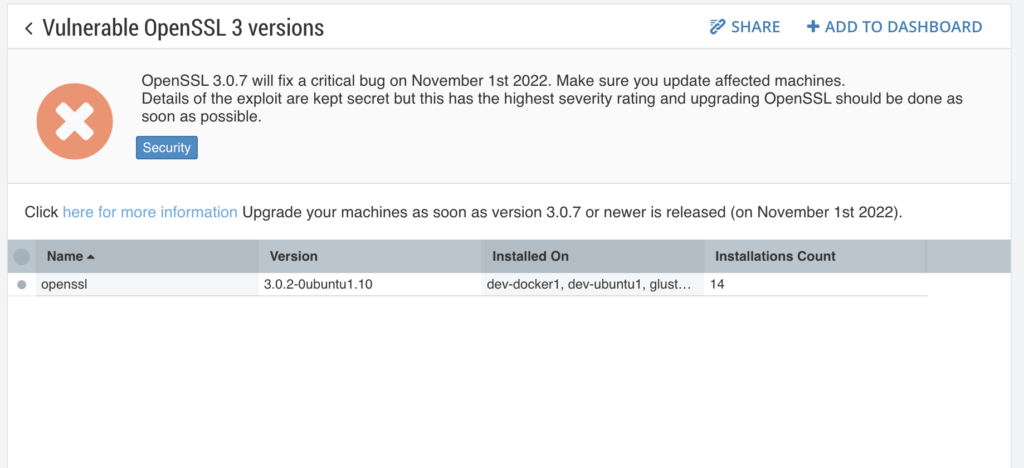1024x468 pixels.
Task: Click the share link icon
Action: (x=717, y=27)
